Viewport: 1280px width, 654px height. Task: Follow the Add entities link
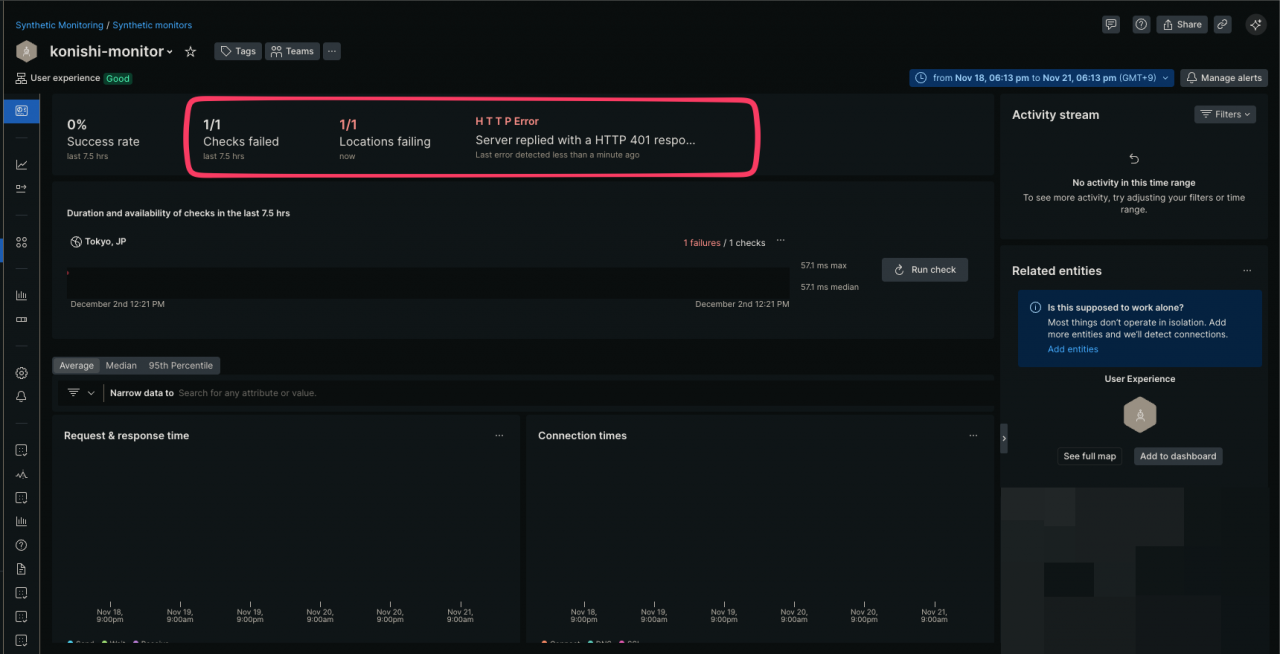pyautogui.click(x=1072, y=349)
